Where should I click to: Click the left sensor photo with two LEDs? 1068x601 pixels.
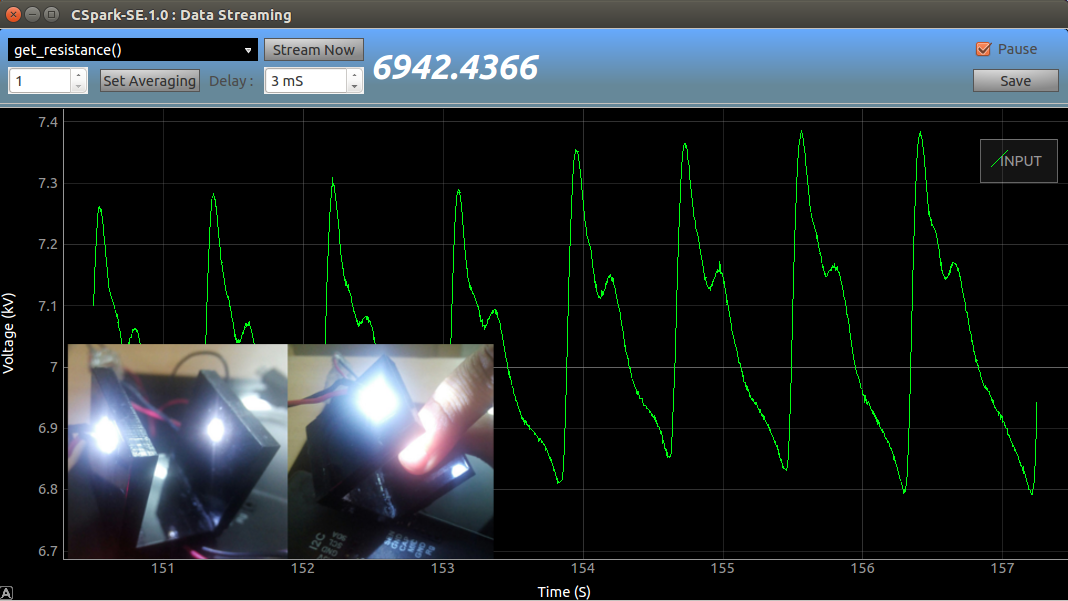click(178, 451)
